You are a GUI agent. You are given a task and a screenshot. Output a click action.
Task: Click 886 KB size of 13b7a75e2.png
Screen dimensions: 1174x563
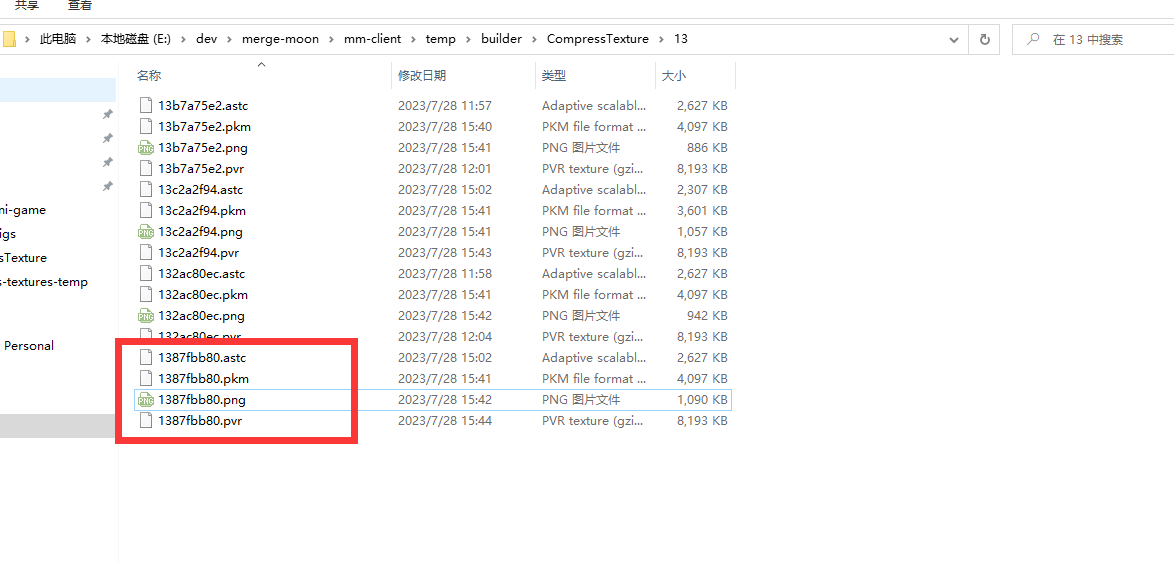click(x=708, y=147)
